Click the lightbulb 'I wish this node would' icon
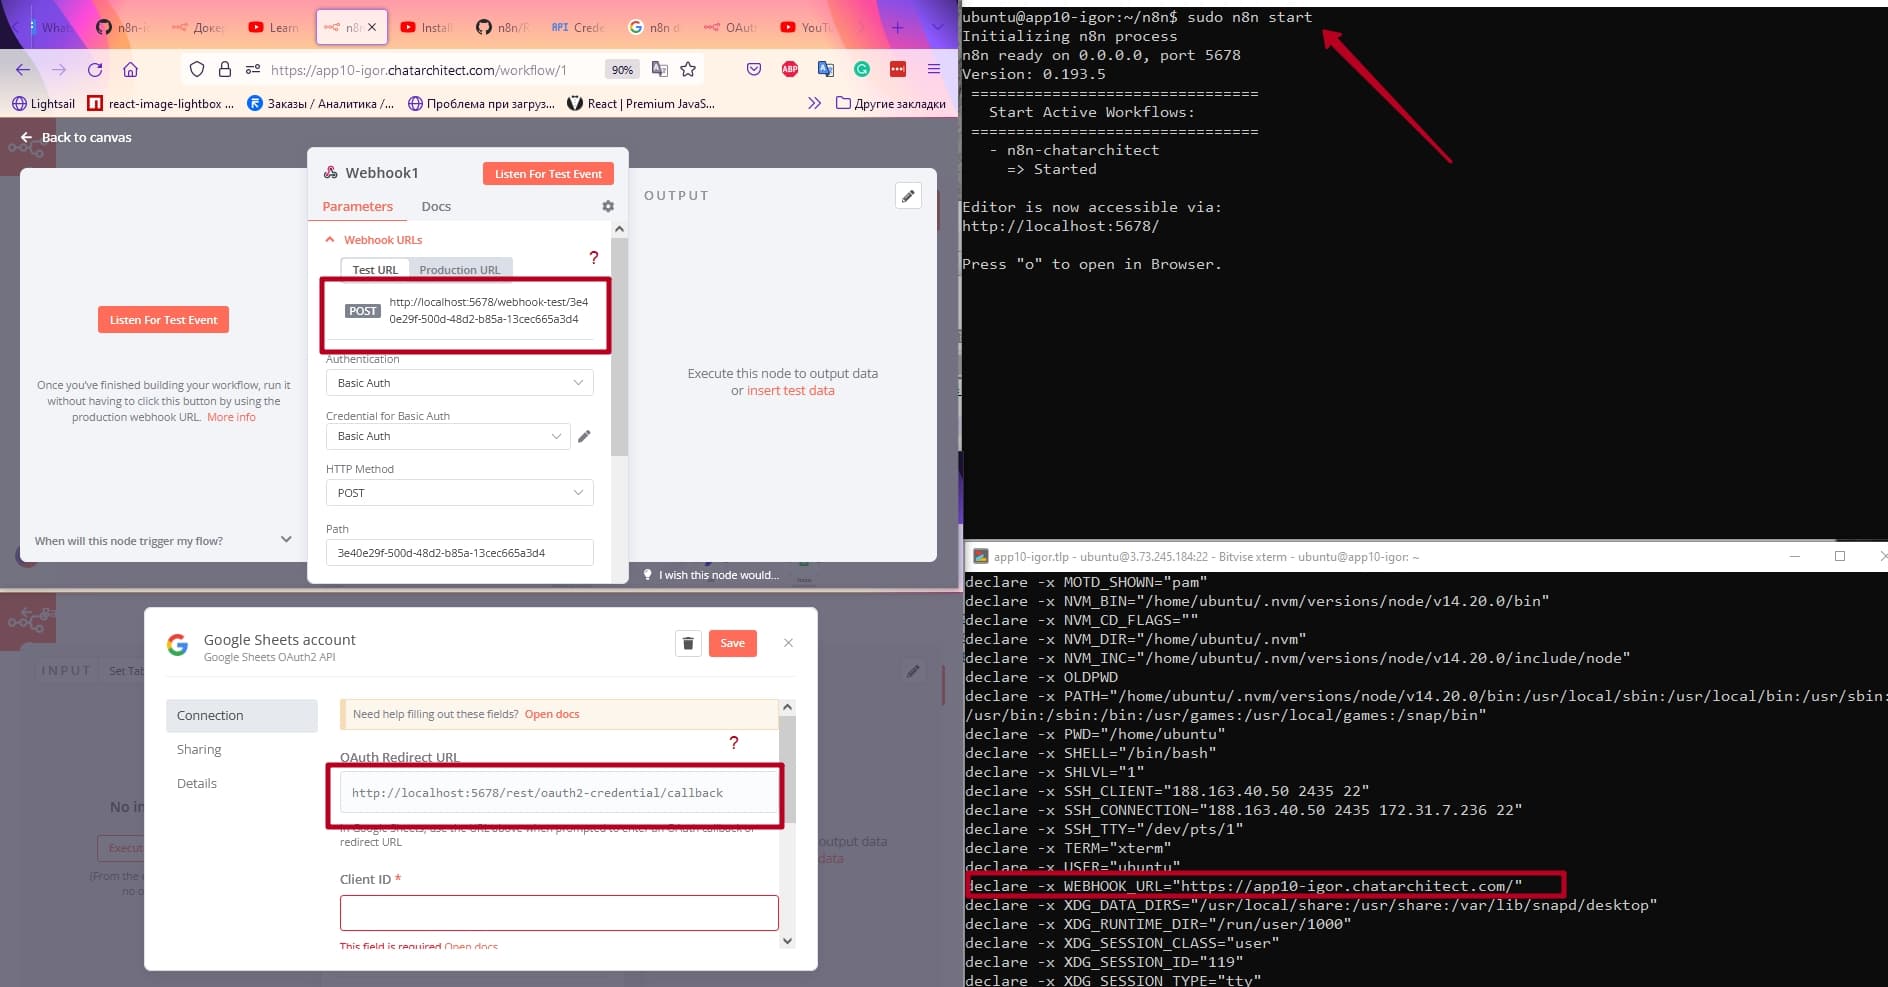Image resolution: width=1888 pixels, height=987 pixels. (647, 575)
